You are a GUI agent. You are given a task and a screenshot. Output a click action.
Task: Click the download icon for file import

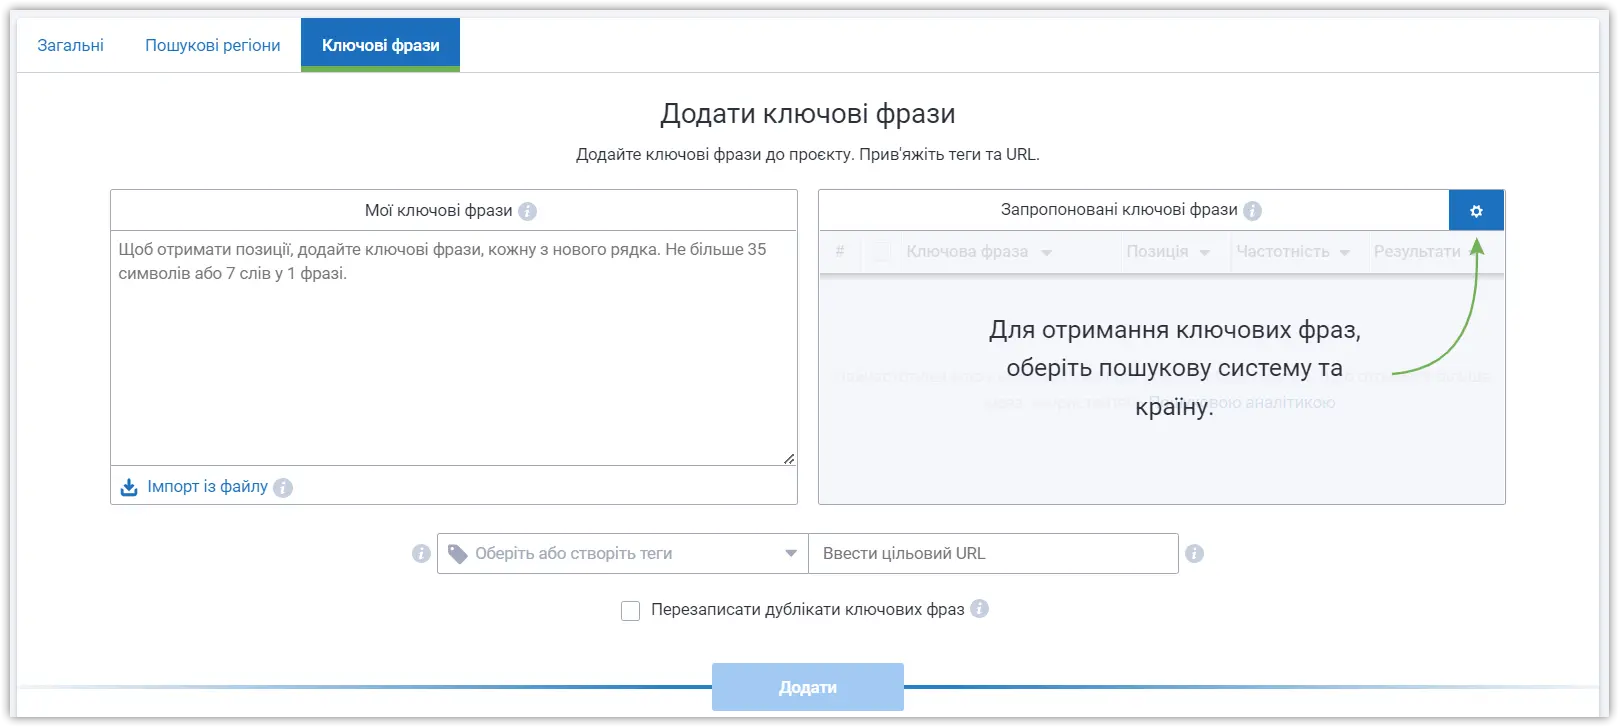129,487
